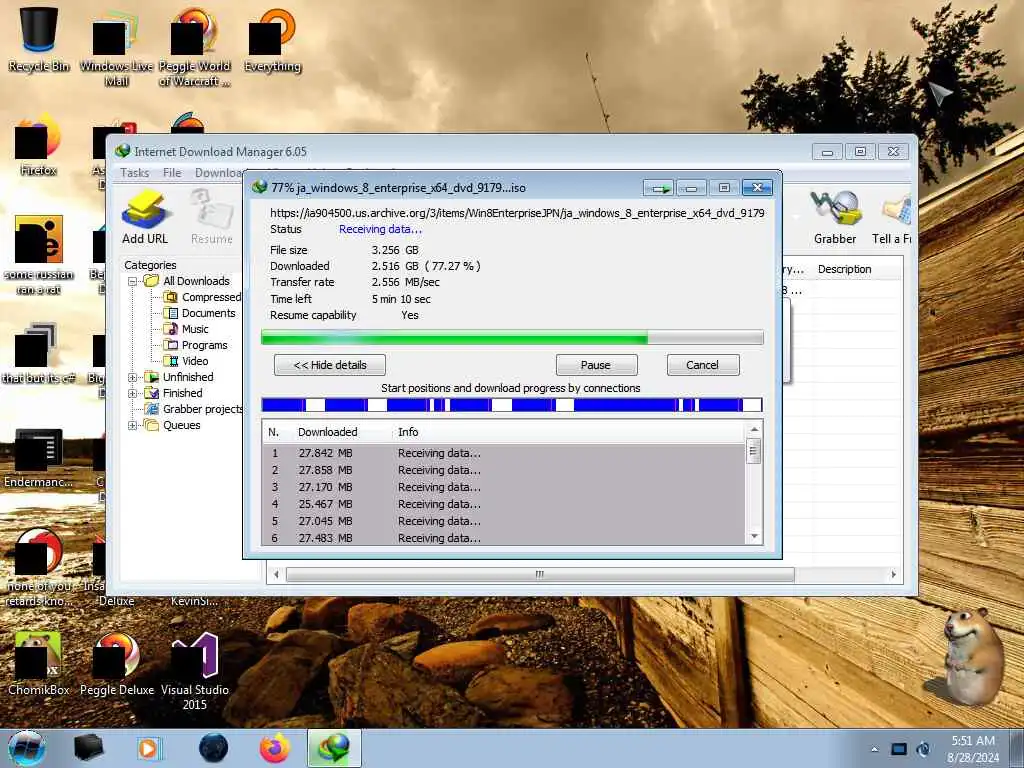The image size is (1024, 768).
Task: Open Recycle Bin desktop icon
Action: coord(39,39)
